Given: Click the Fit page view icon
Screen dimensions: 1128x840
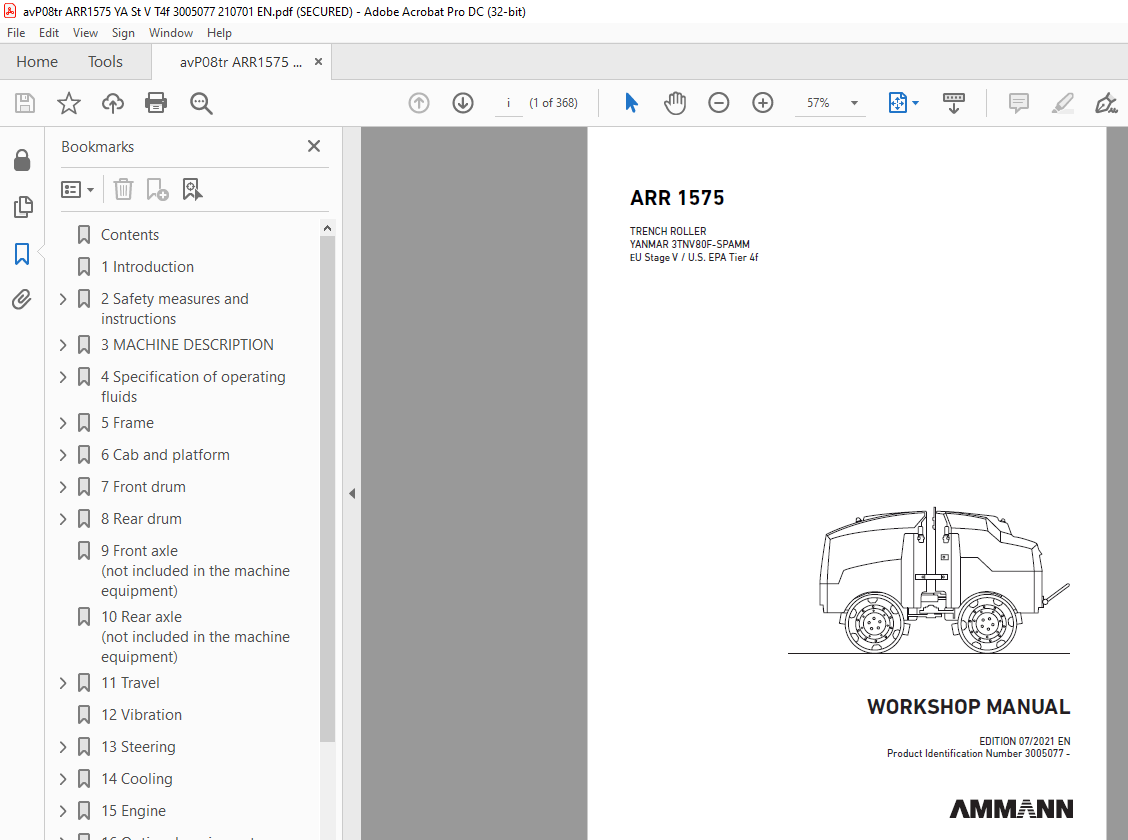Looking at the screenshot, I should click(x=898, y=103).
